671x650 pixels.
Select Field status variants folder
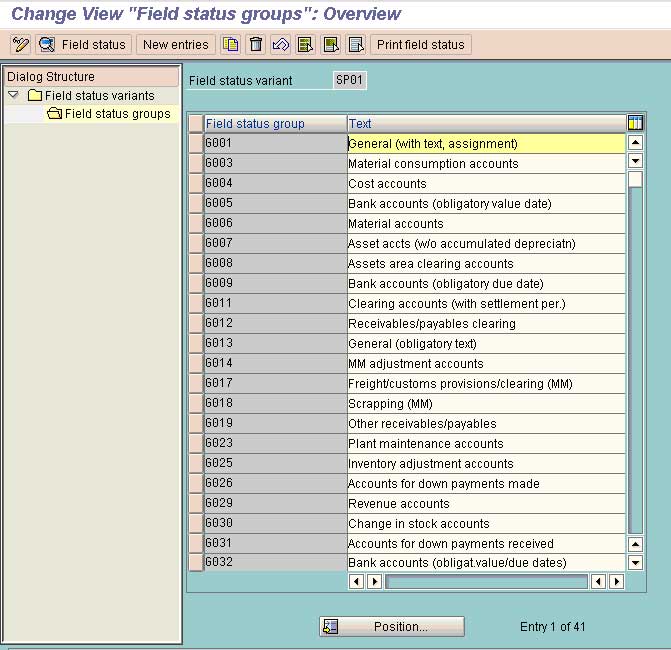(x=91, y=95)
